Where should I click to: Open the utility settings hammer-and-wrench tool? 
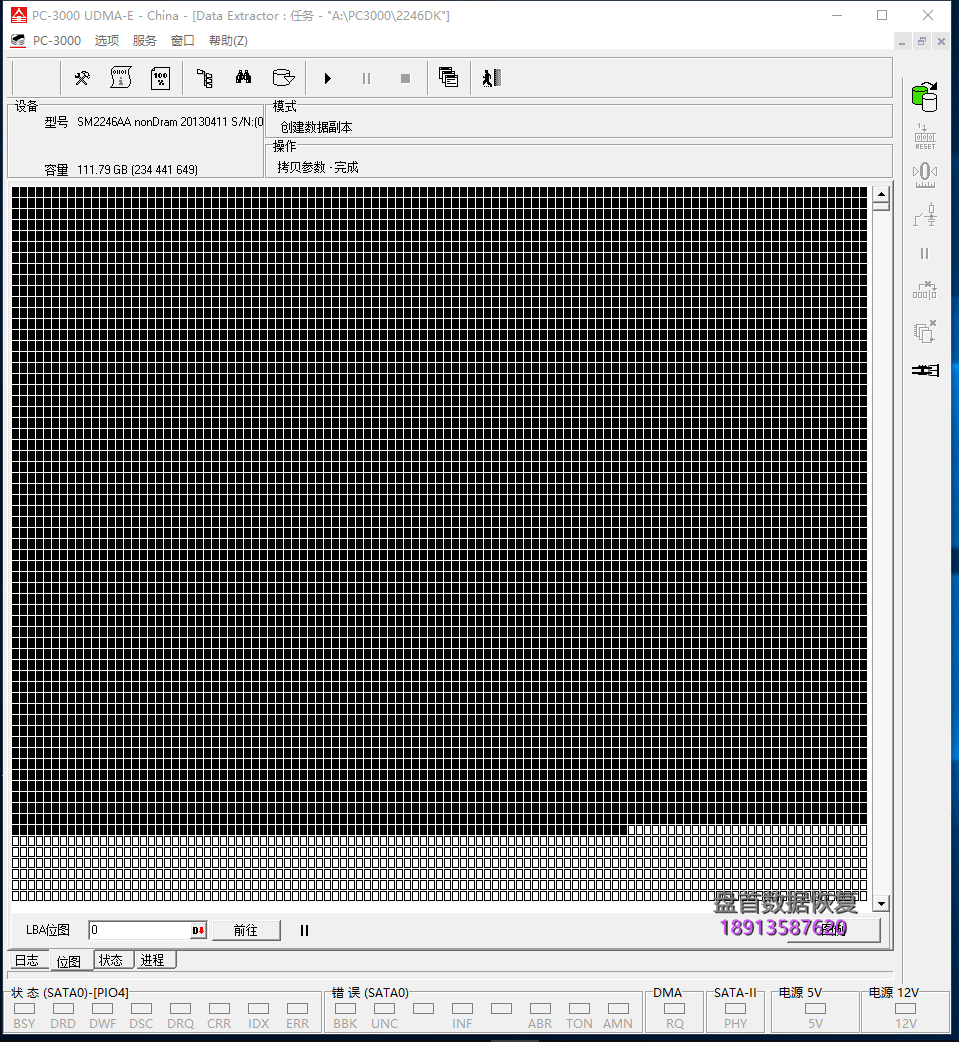click(x=82, y=78)
